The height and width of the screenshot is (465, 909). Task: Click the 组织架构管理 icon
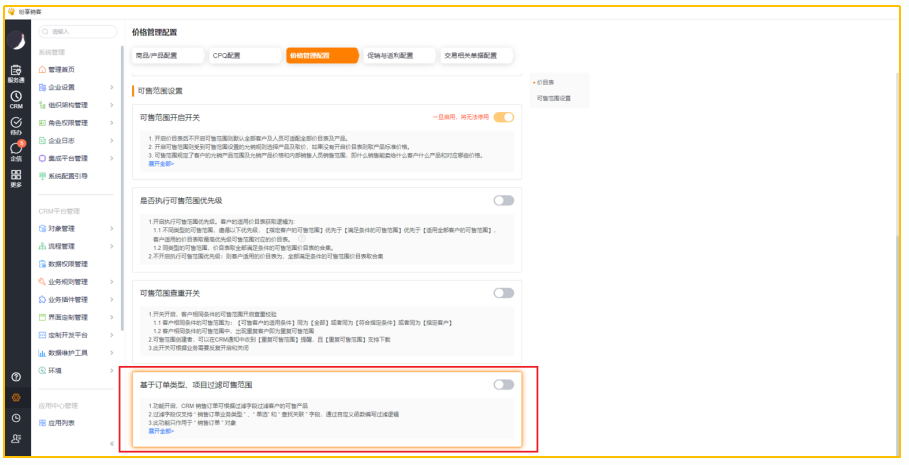point(42,105)
